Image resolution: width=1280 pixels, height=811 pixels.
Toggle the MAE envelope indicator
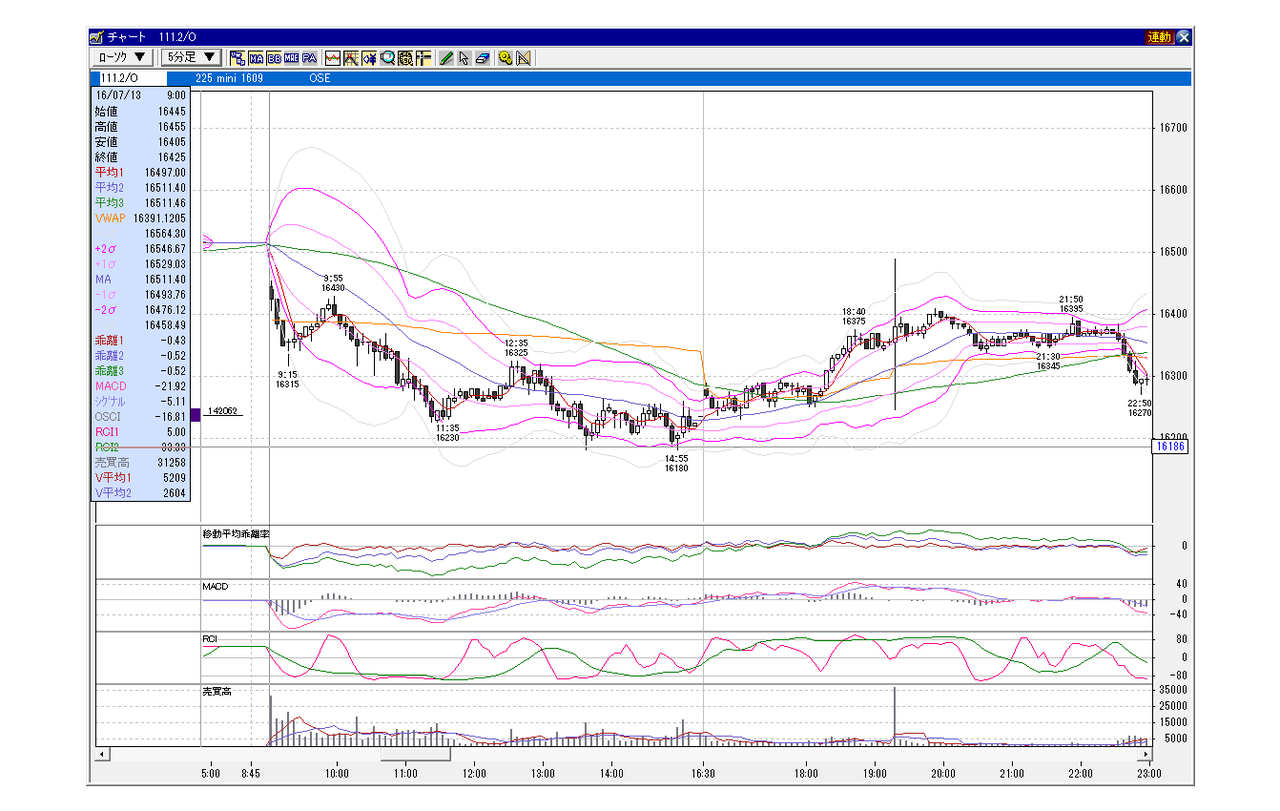(291, 58)
